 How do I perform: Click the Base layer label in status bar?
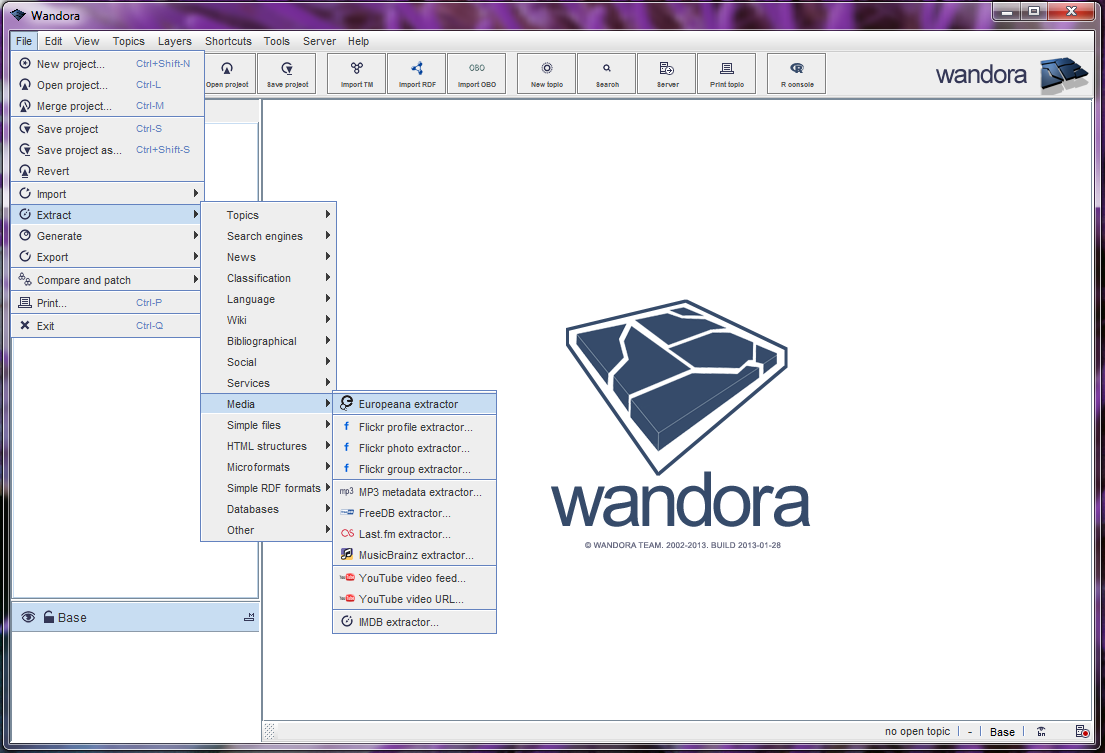(1002, 732)
